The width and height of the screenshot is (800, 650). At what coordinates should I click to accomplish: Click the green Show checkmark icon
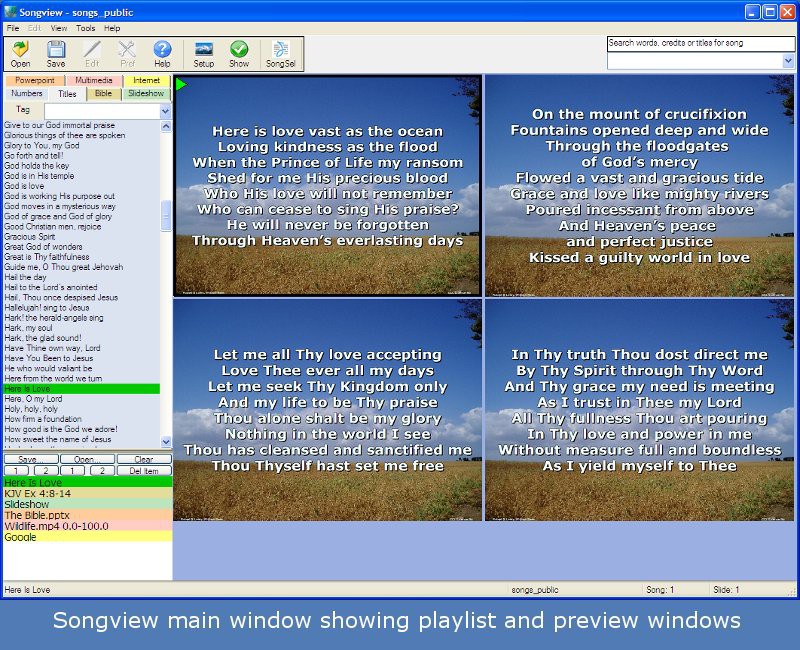pyautogui.click(x=239, y=54)
